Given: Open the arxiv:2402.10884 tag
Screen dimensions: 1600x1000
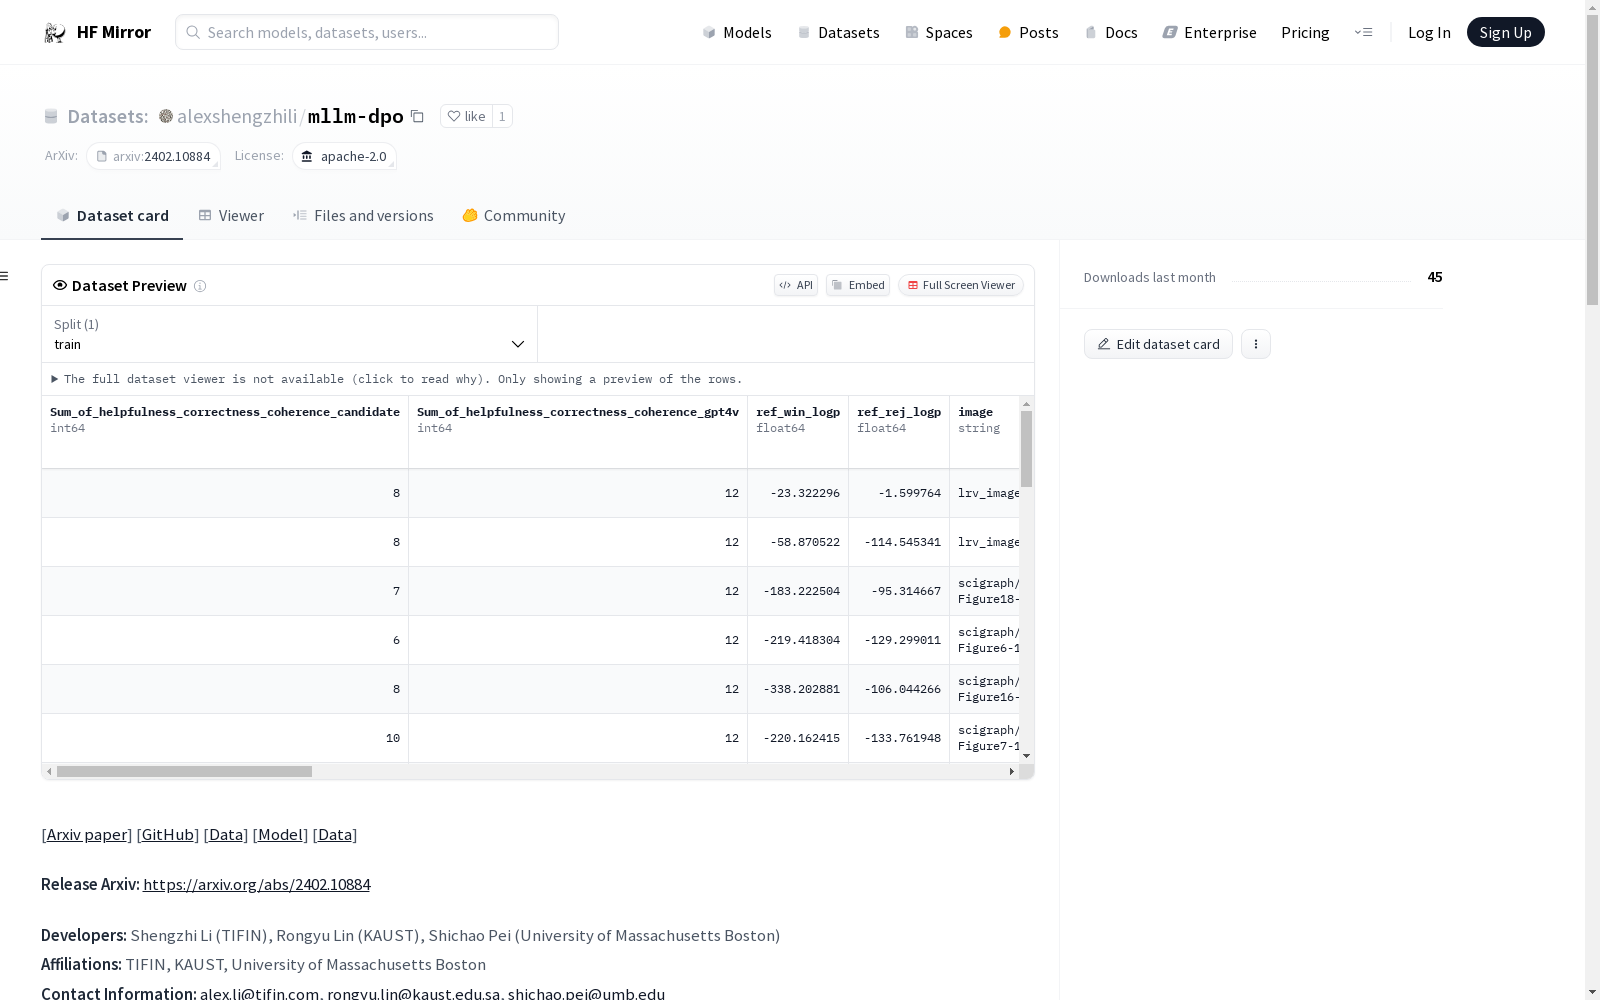Looking at the screenshot, I should tap(153, 157).
